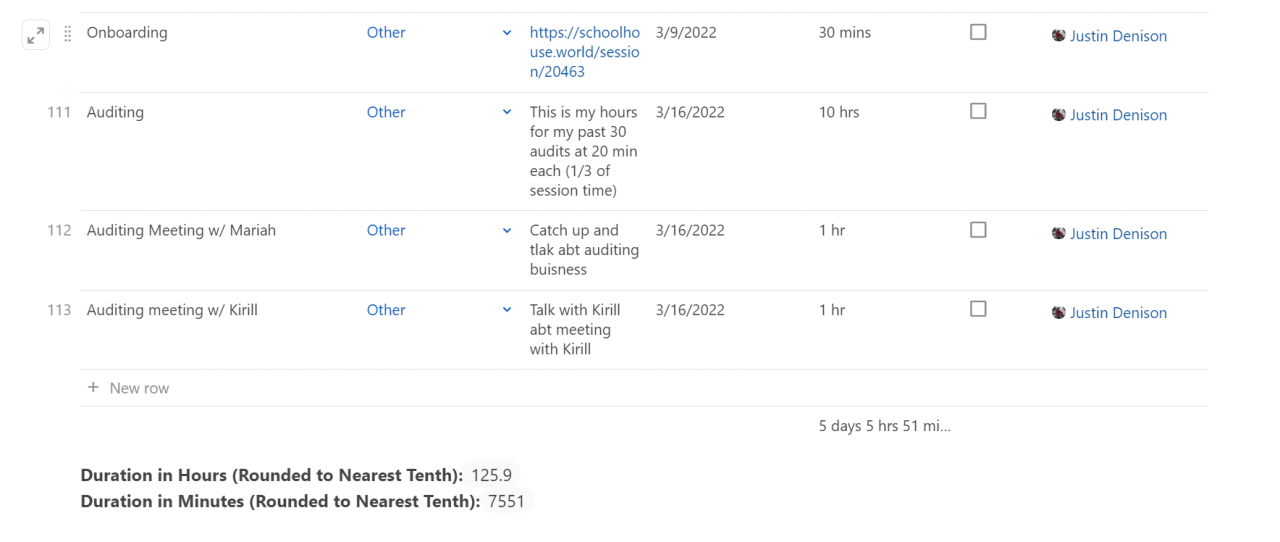The height and width of the screenshot is (542, 1280).
Task: Click avatar beside Mariah meeting row
Action: 1058,233
